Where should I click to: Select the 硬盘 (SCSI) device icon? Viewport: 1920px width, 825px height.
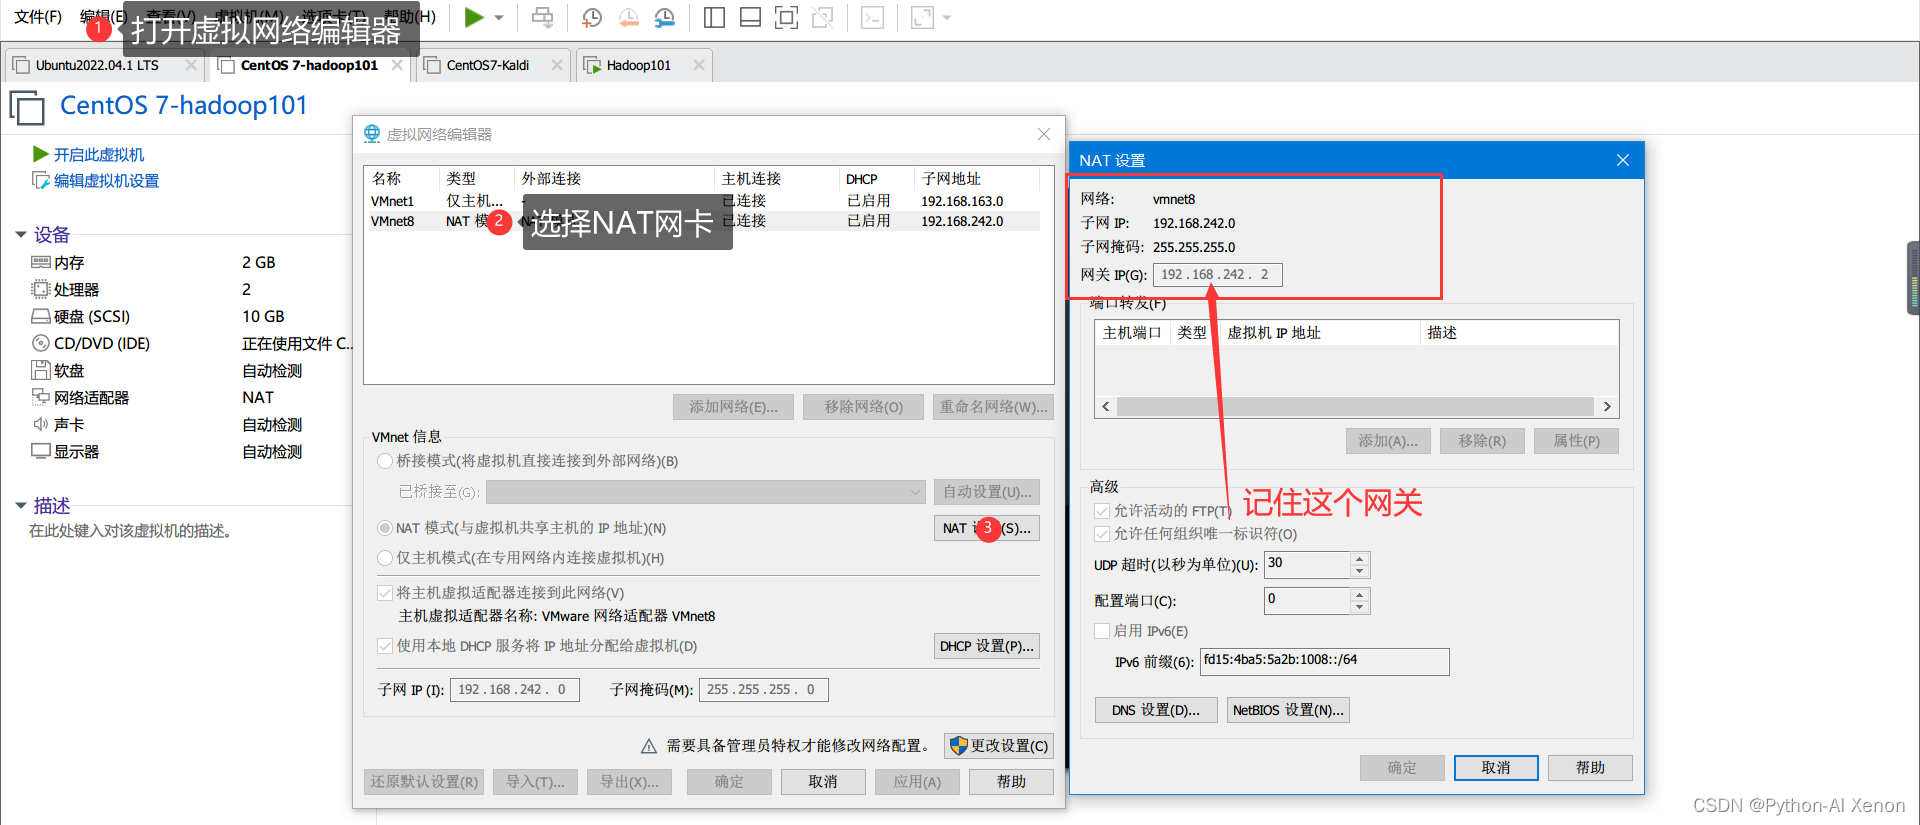pos(41,316)
